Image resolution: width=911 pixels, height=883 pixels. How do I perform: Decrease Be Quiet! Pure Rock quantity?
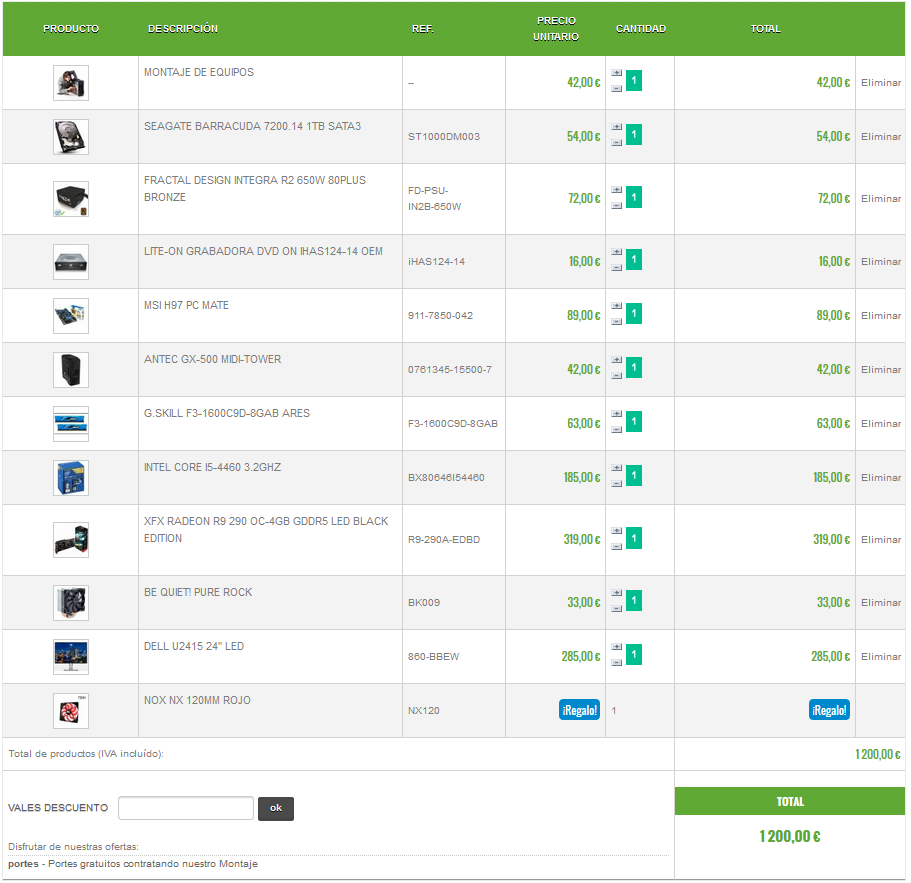click(x=616, y=608)
